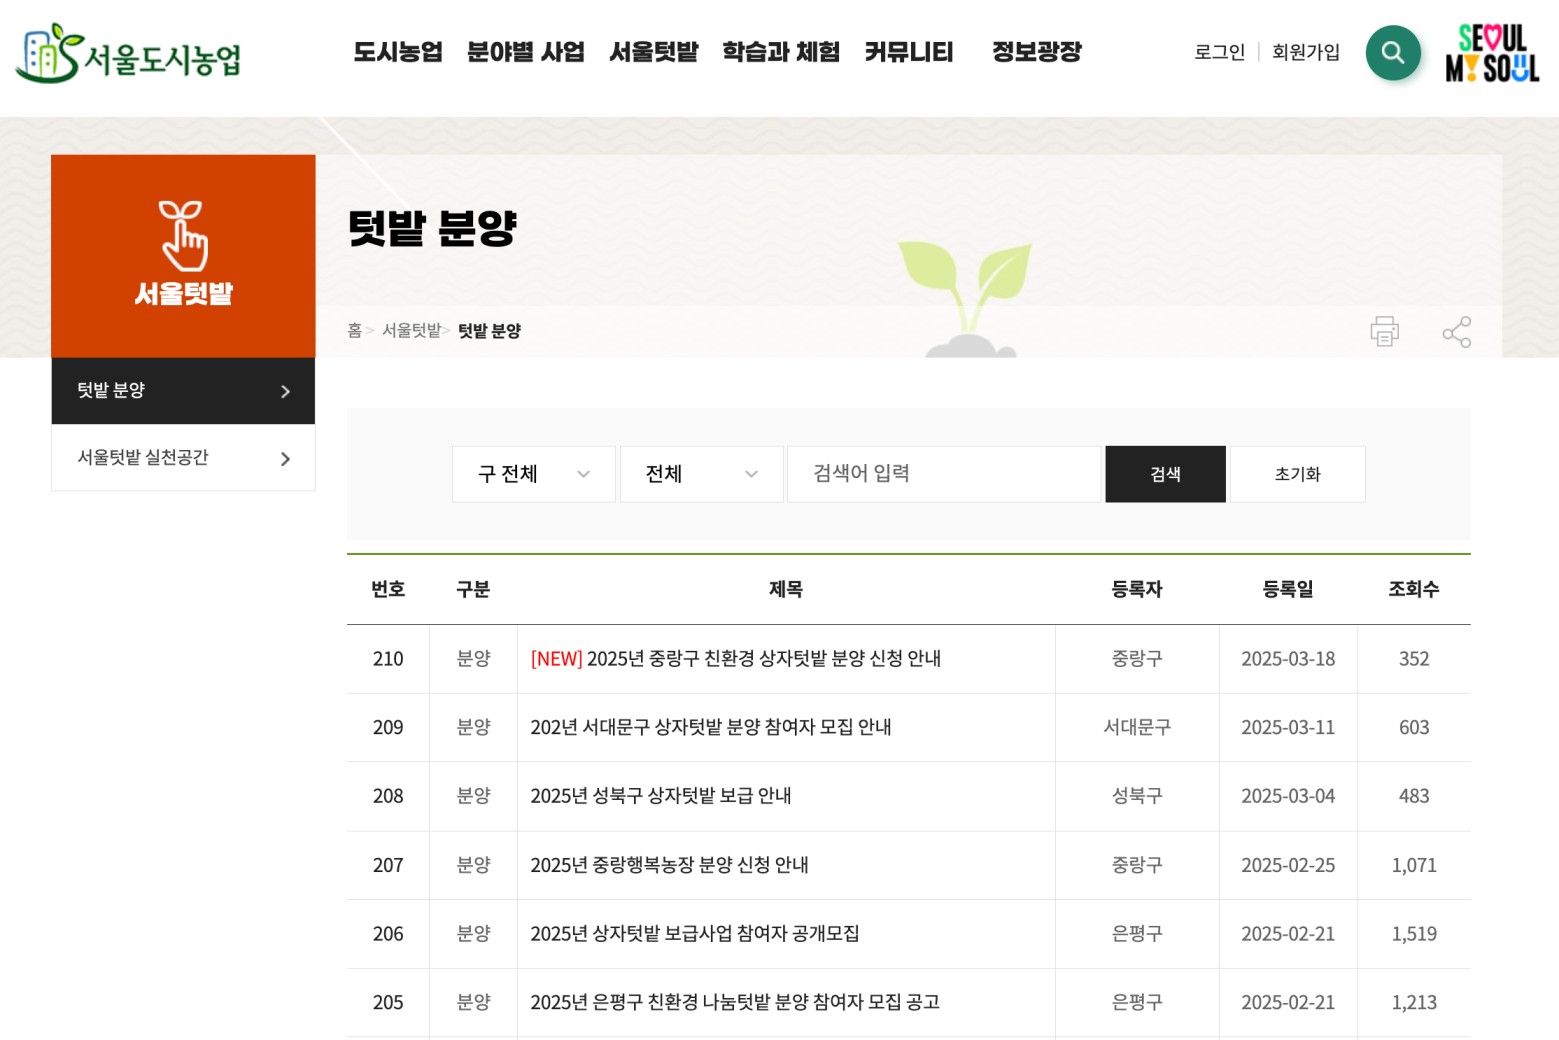Click row number 209
Image resolution: width=1559 pixels, height=1040 pixels.
[x=388, y=727]
